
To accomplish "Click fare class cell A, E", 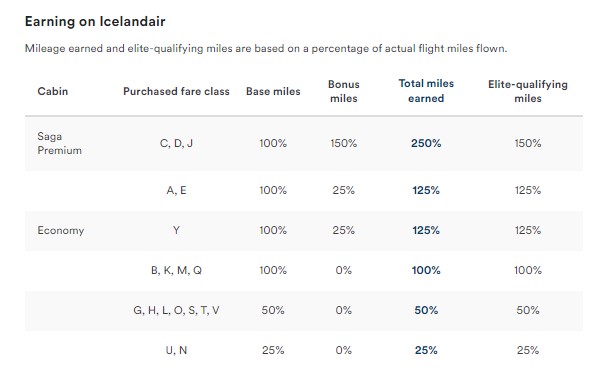I will pos(176,190).
